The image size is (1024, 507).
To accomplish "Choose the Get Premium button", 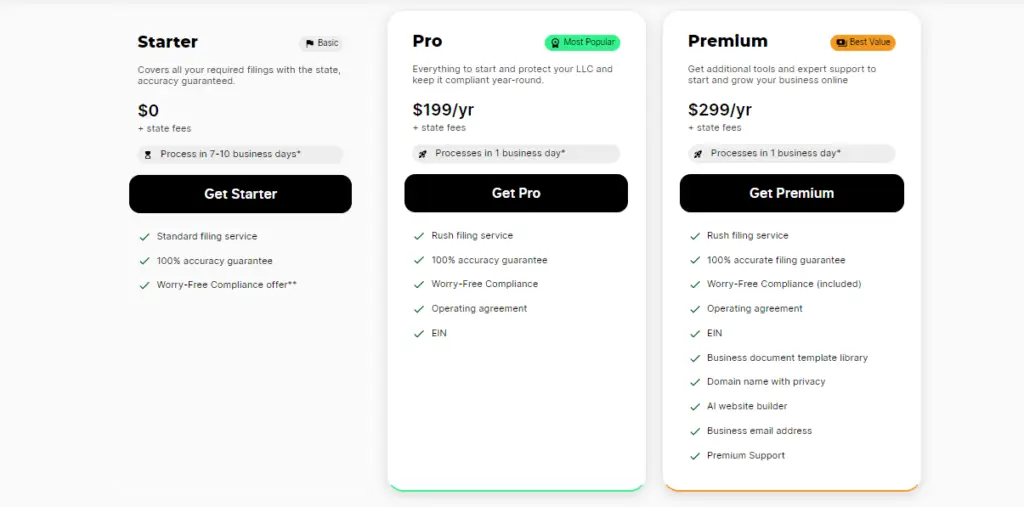I will (x=792, y=193).
